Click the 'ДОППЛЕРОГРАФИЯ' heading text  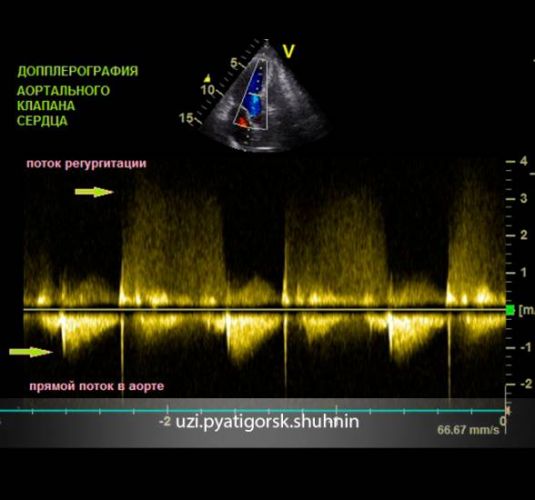[x=78, y=71]
